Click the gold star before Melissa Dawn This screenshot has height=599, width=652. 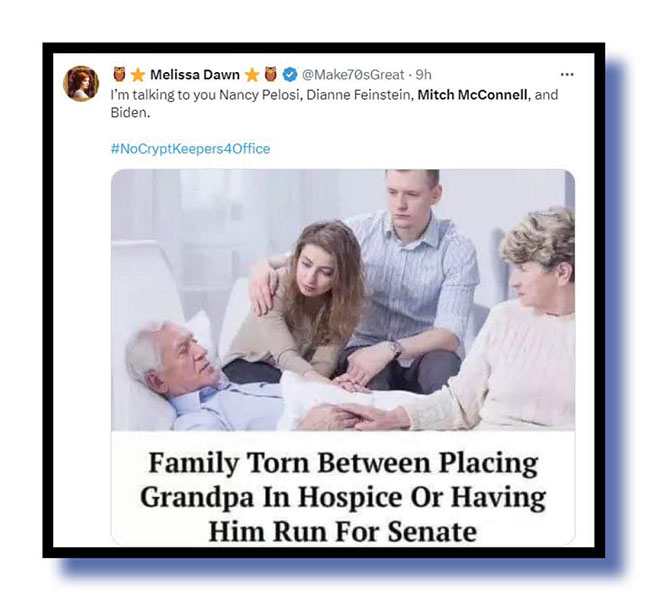[138, 75]
